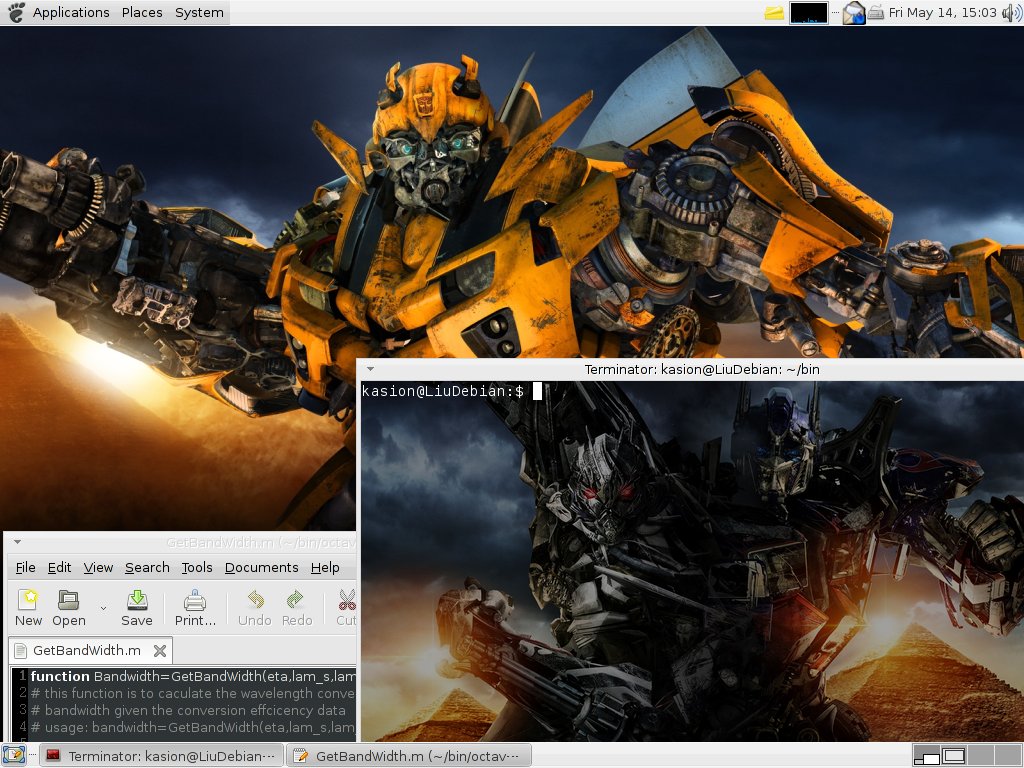This screenshot has height=768, width=1024.
Task: Close the GetBandWidth.m tab
Action: point(160,650)
